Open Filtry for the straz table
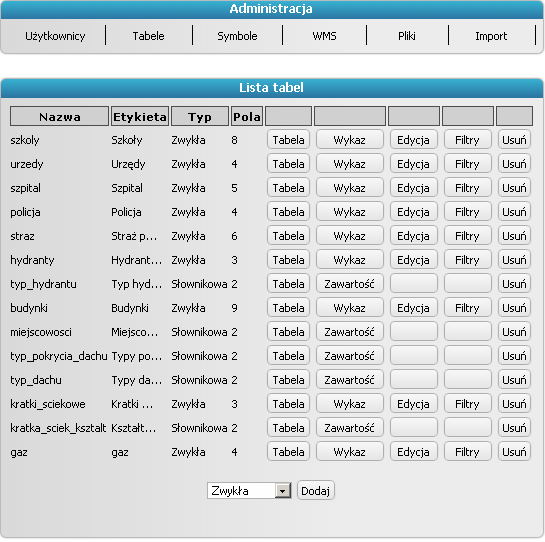545x542 pixels. pos(467,236)
